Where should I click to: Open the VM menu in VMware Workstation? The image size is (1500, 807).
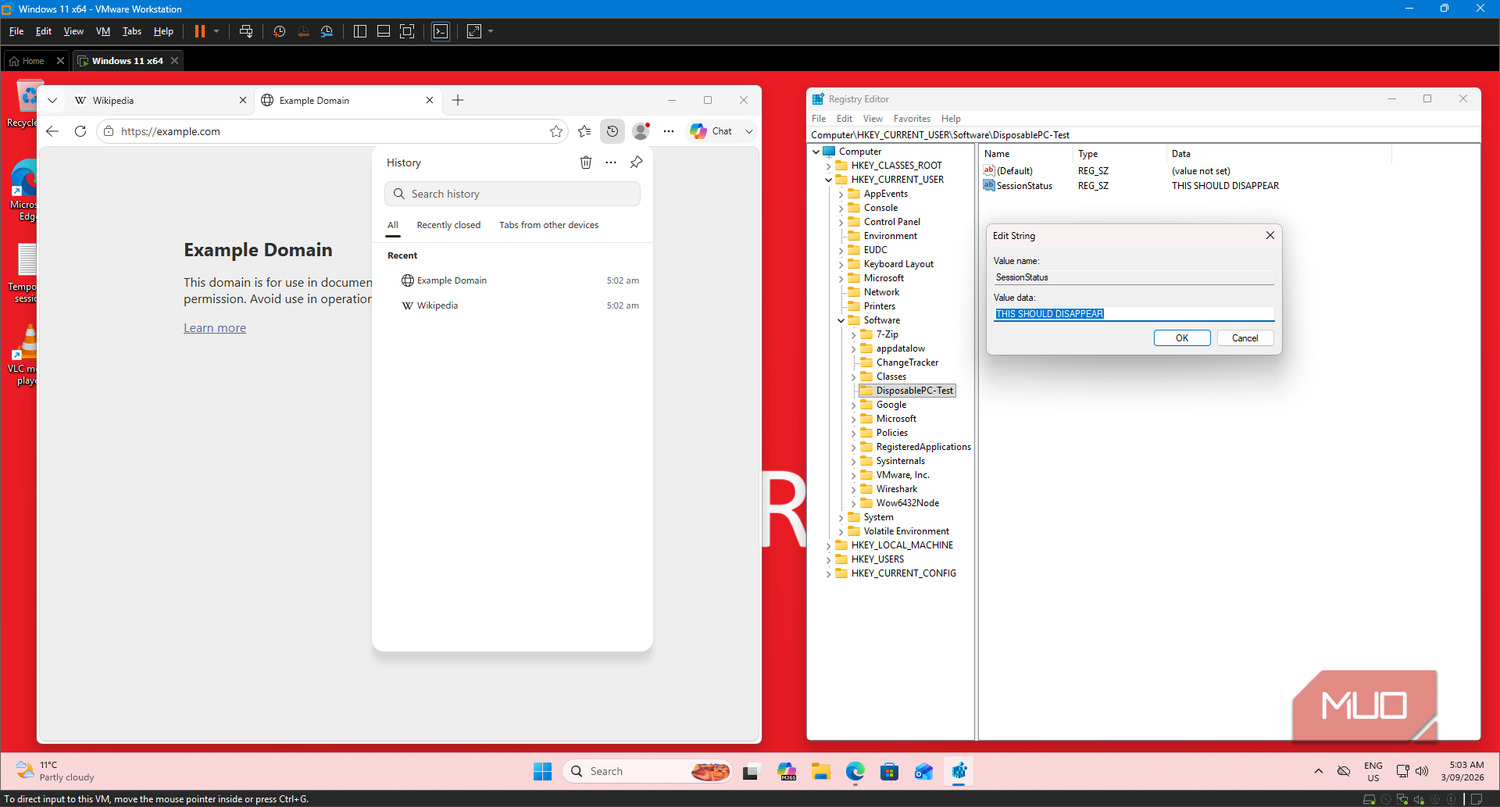[x=103, y=31]
